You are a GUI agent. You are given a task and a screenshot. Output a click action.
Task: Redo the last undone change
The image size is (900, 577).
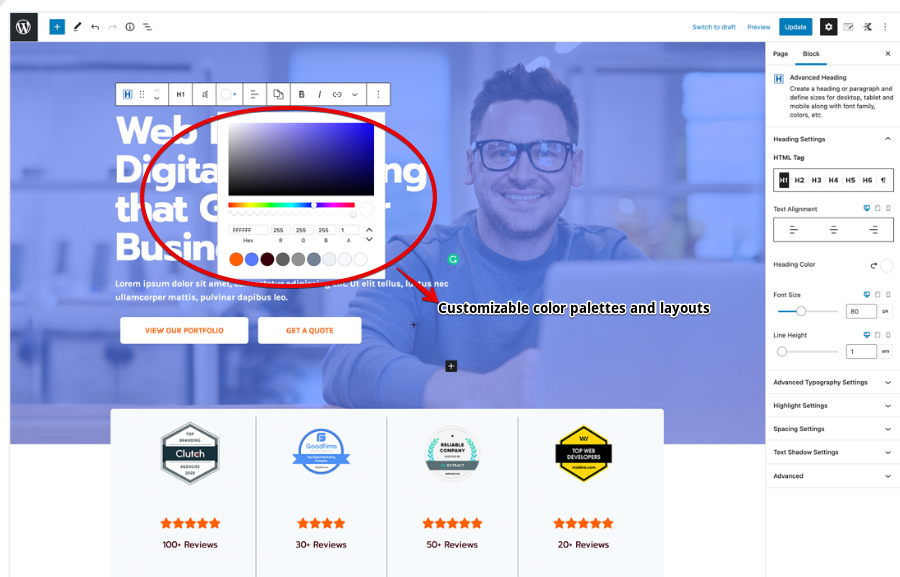click(112, 27)
